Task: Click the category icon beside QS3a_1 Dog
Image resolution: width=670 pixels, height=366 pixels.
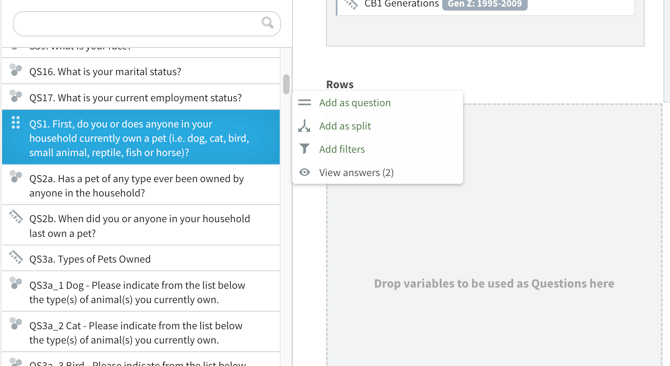Action: (x=16, y=283)
